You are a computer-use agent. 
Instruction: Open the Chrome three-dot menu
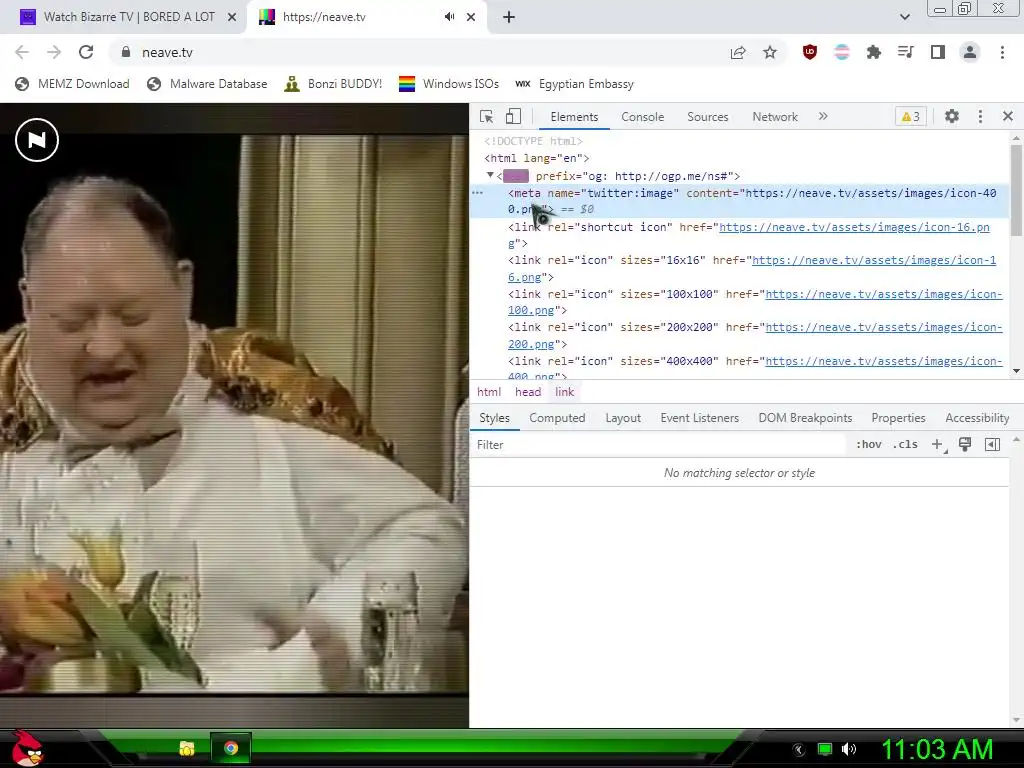click(x=1002, y=52)
